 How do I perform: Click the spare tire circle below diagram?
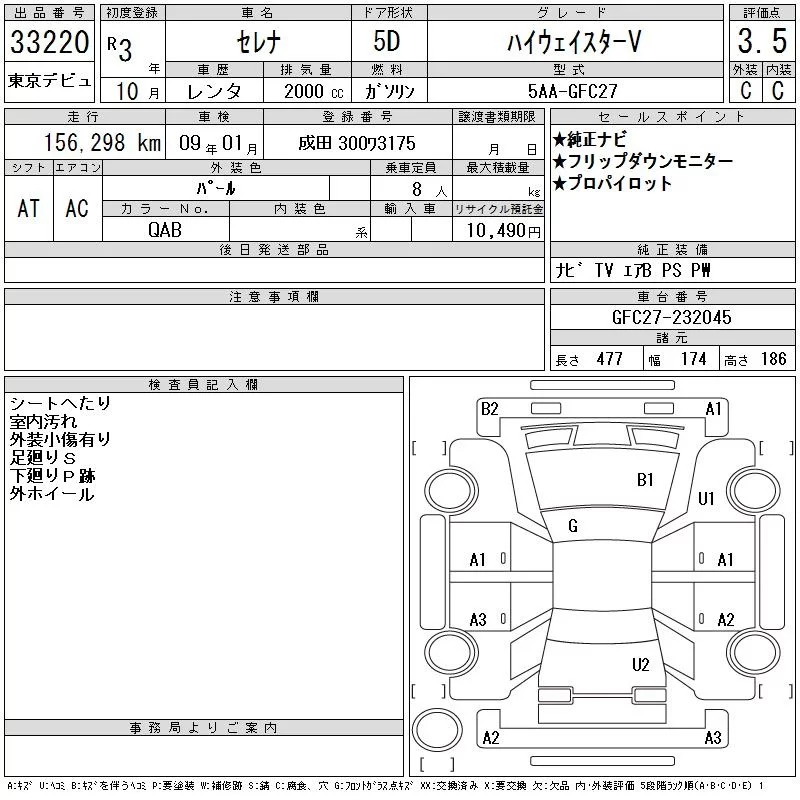point(437,729)
